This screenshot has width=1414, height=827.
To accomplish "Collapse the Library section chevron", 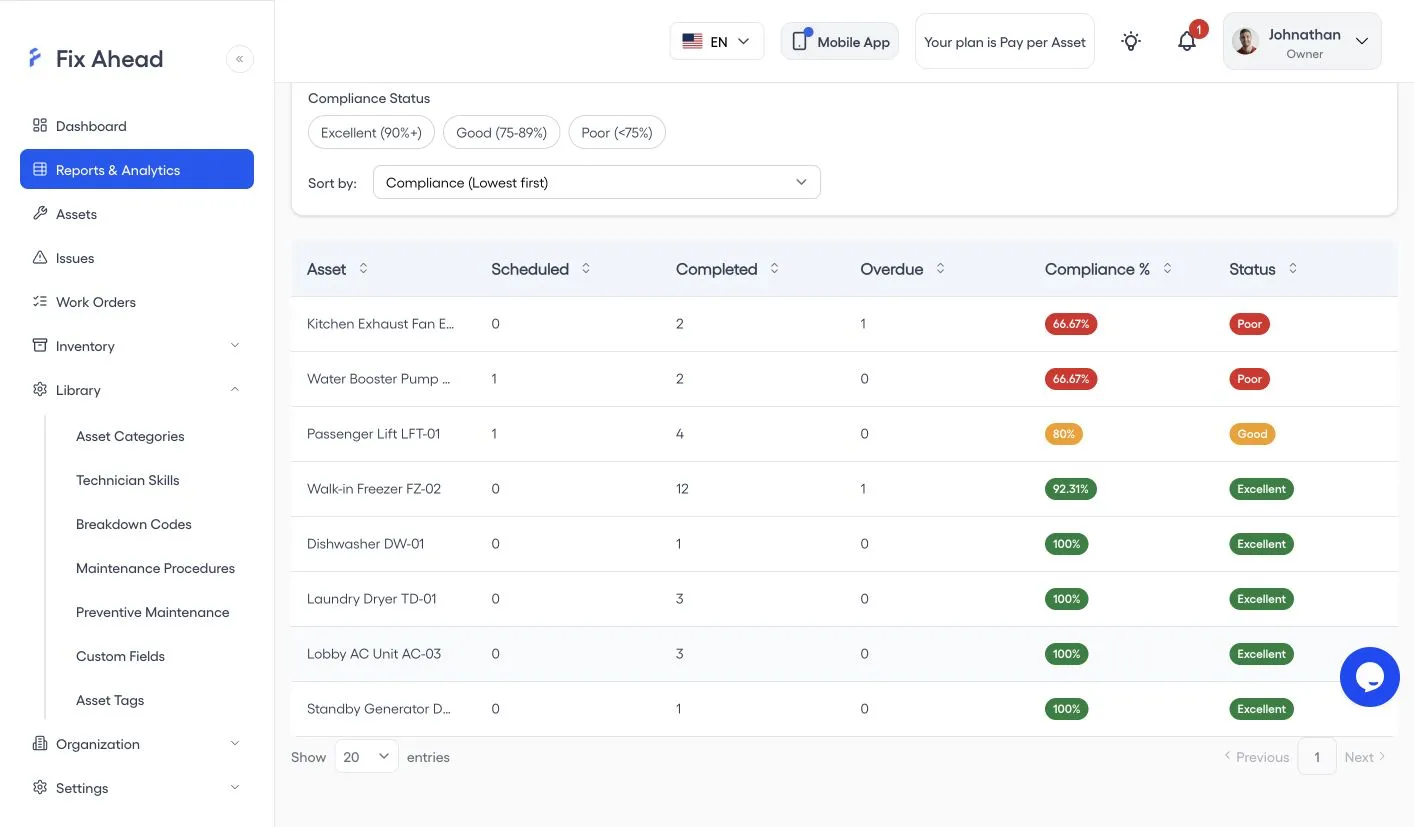I will point(235,390).
